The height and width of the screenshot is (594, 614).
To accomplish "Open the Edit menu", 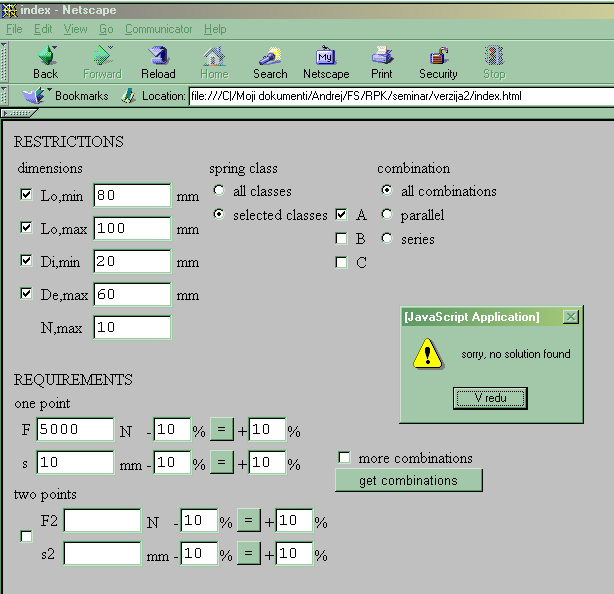I will [43, 29].
